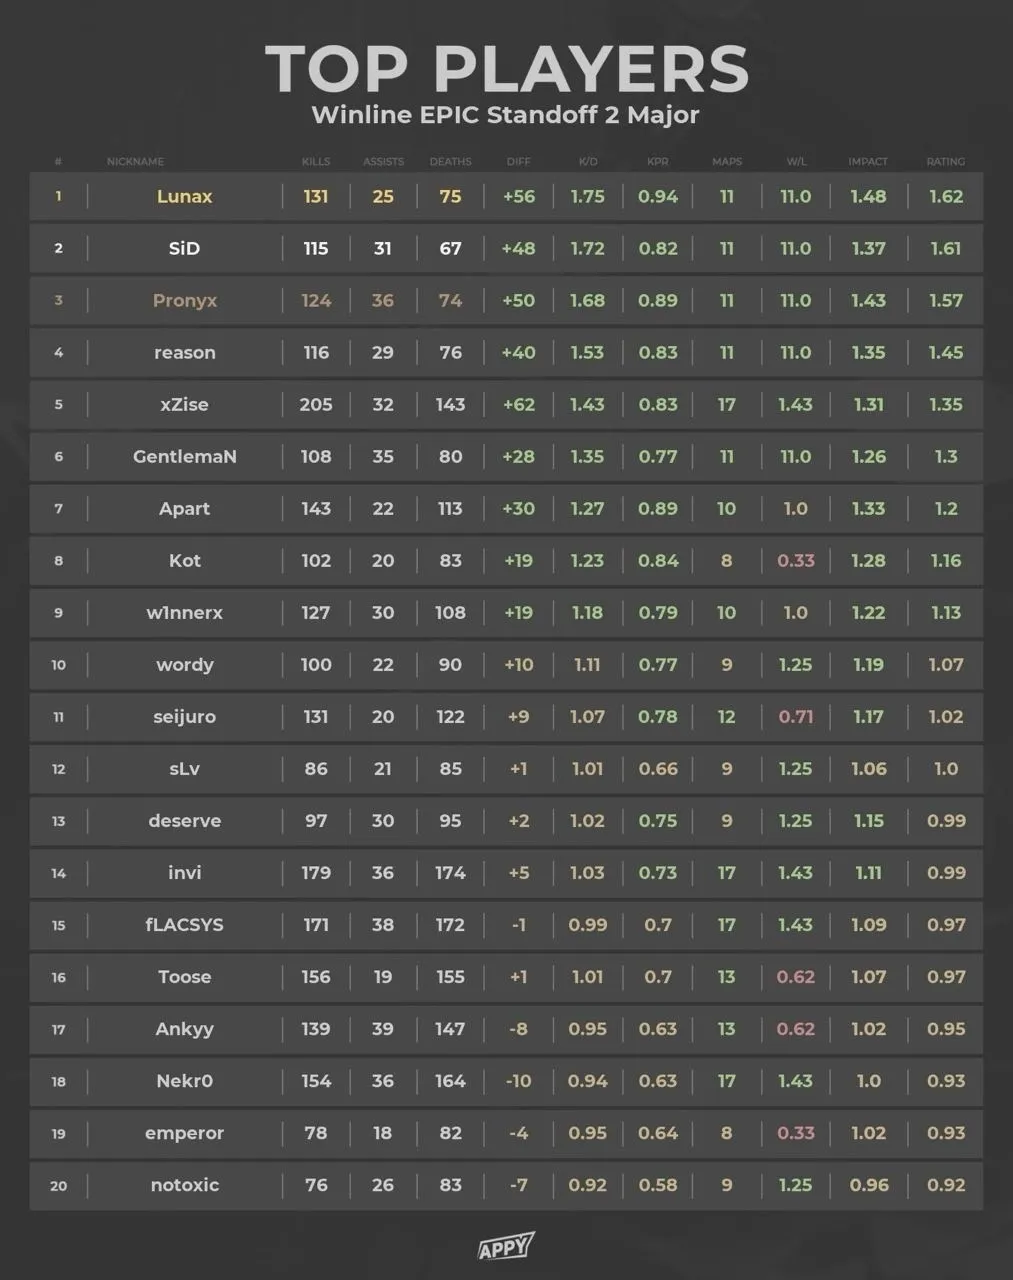Select w1nnerx's deaths value 108
1013x1280 pixels.
pos(450,613)
